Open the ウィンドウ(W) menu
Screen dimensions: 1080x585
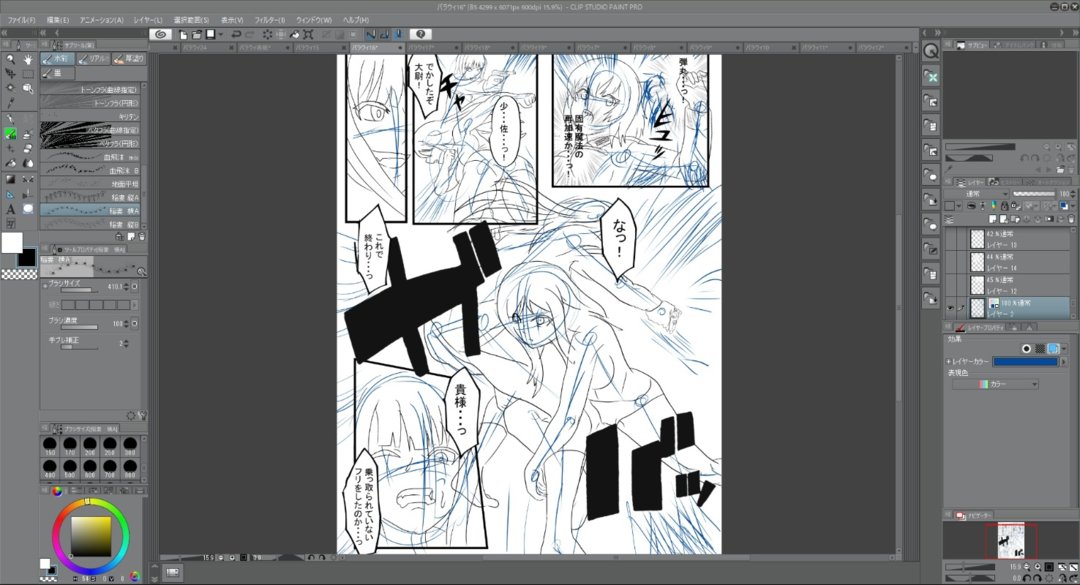[x=313, y=20]
